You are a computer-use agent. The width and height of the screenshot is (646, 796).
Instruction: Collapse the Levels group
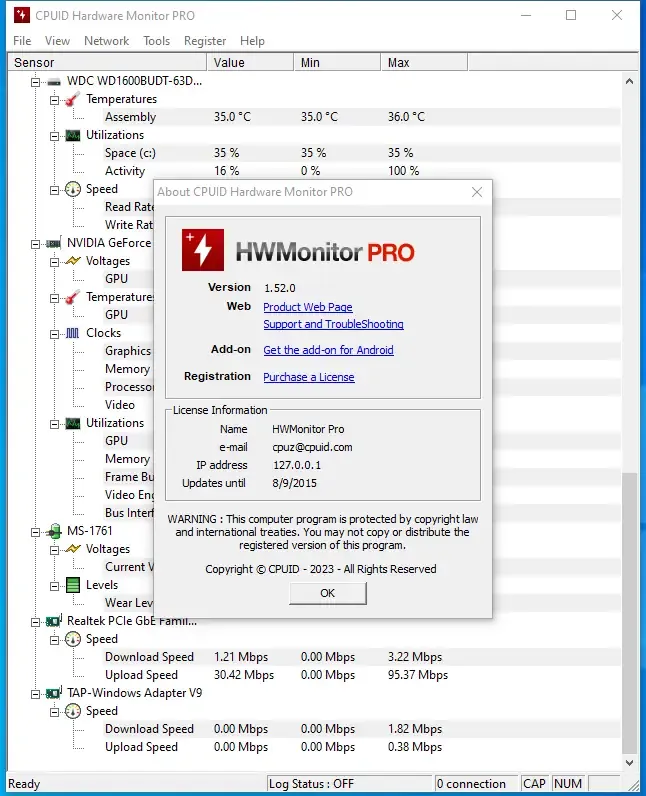54,586
